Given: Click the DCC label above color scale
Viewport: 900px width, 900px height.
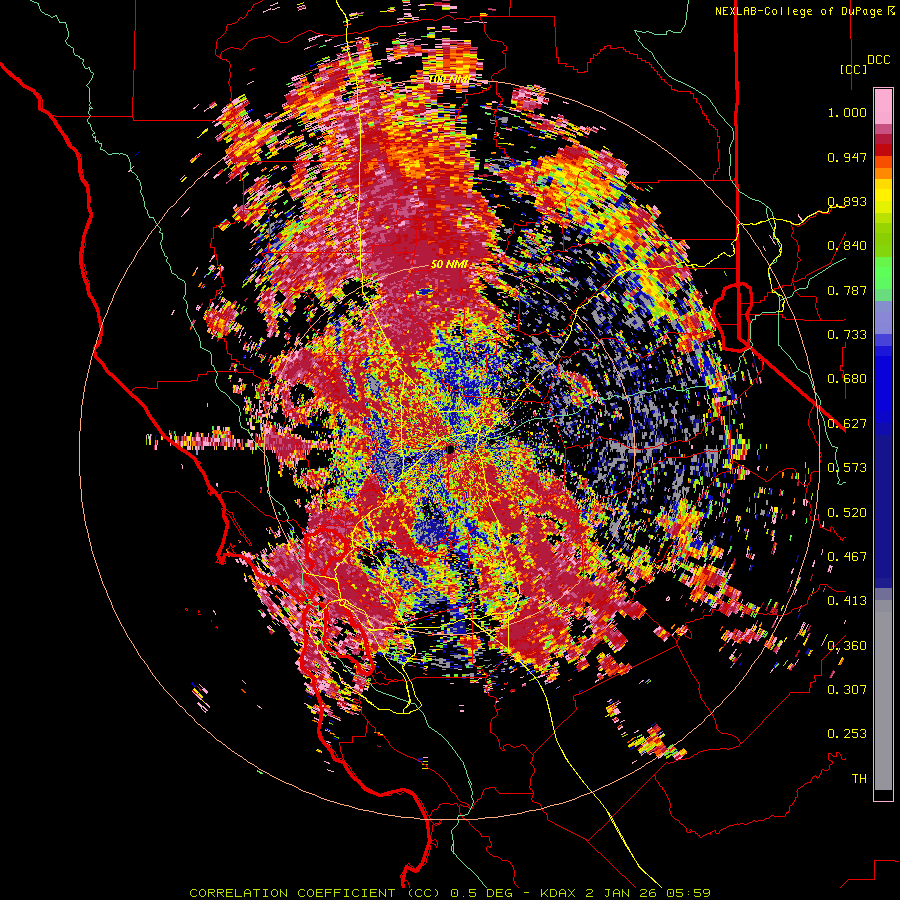Looking at the screenshot, I should (879, 60).
